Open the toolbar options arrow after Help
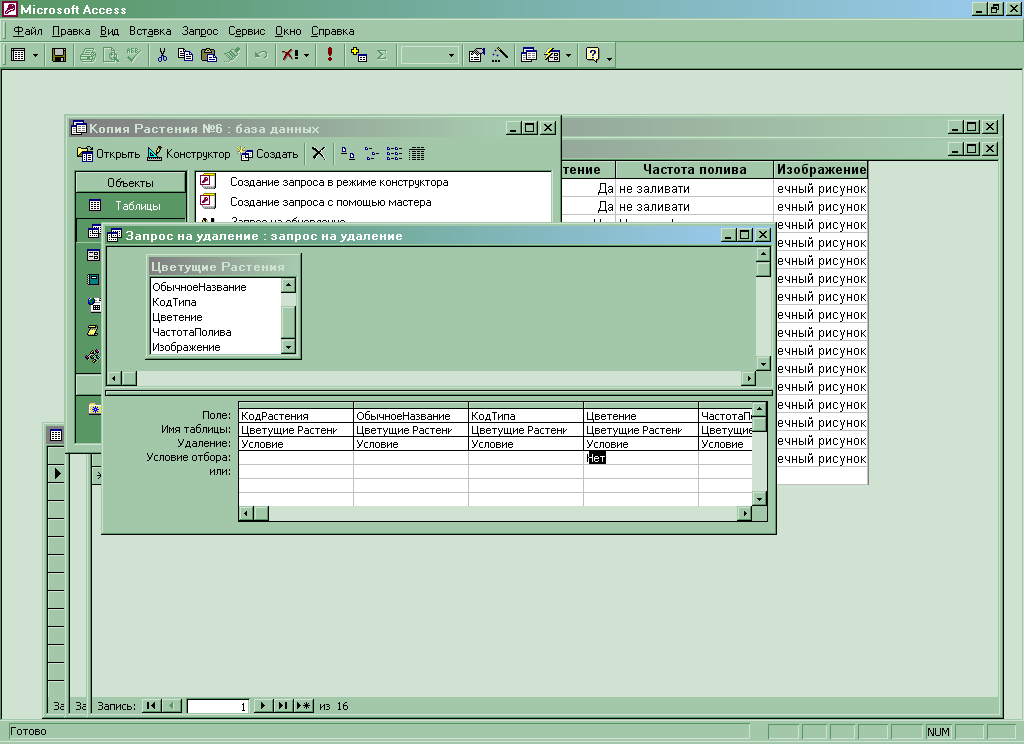Viewport: 1024px width, 744px height. pos(609,57)
